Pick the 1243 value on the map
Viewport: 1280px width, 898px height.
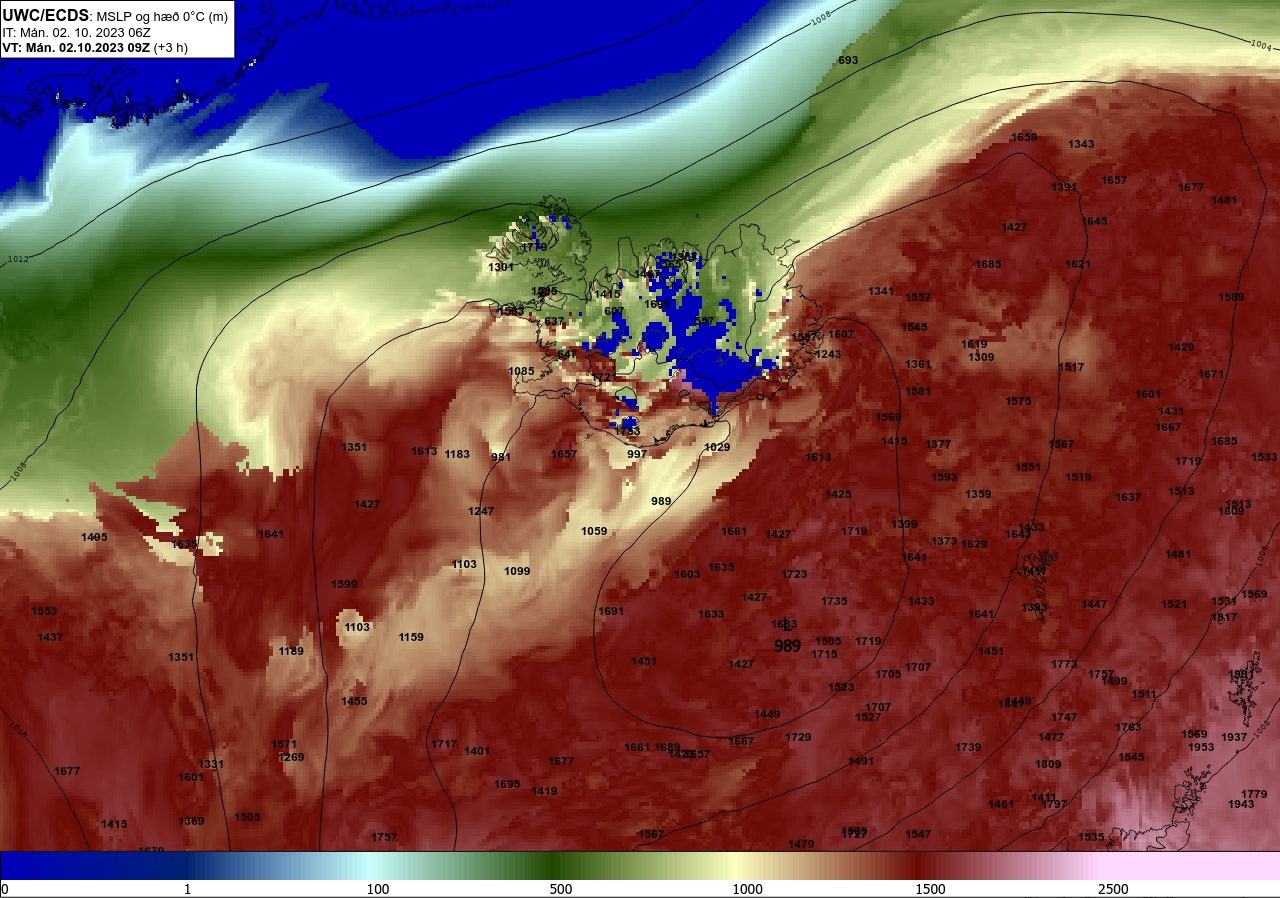pos(828,354)
